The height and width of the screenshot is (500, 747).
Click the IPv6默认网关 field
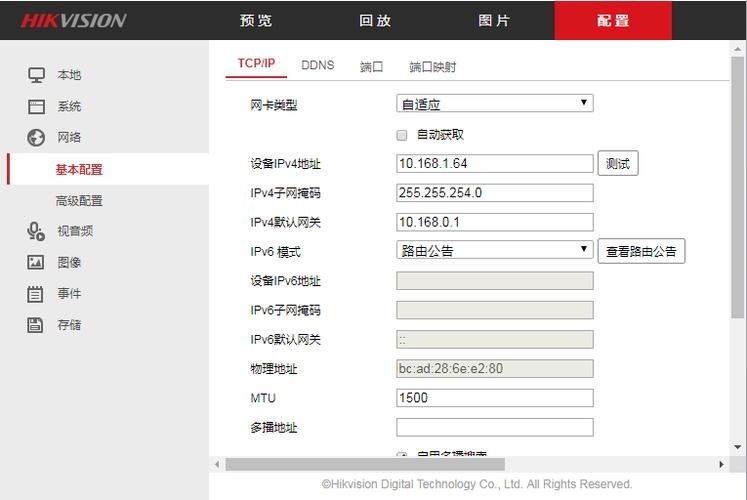495,340
